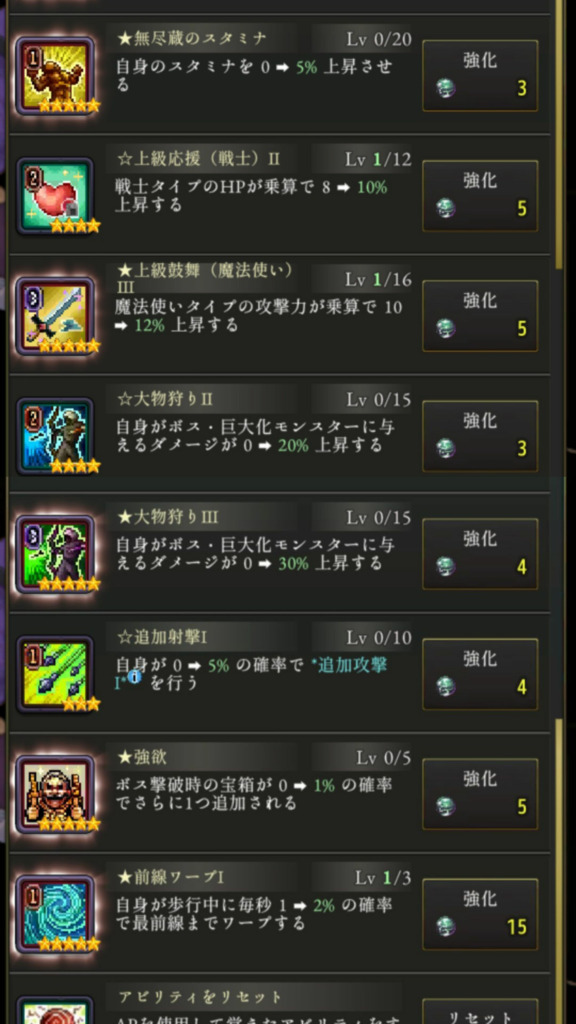Upgrade 前線ワープI for 15 points
Image resolution: width=576 pixels, height=1024 pixels.
point(480,914)
